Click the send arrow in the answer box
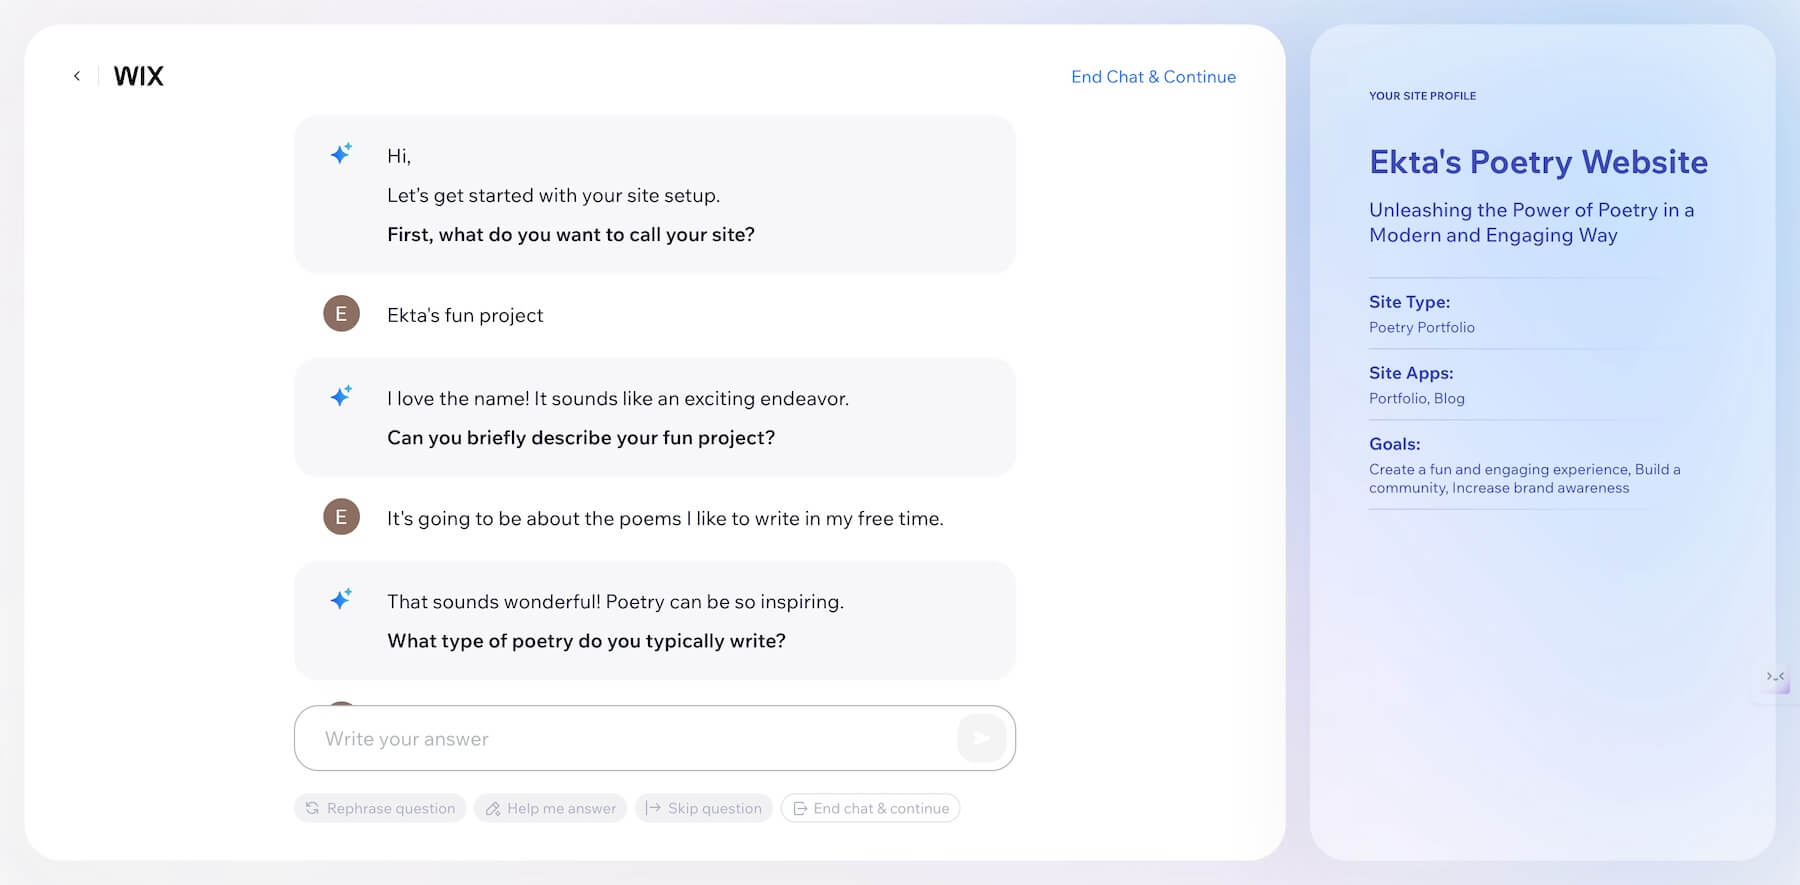The width and height of the screenshot is (1800, 885). (981, 738)
